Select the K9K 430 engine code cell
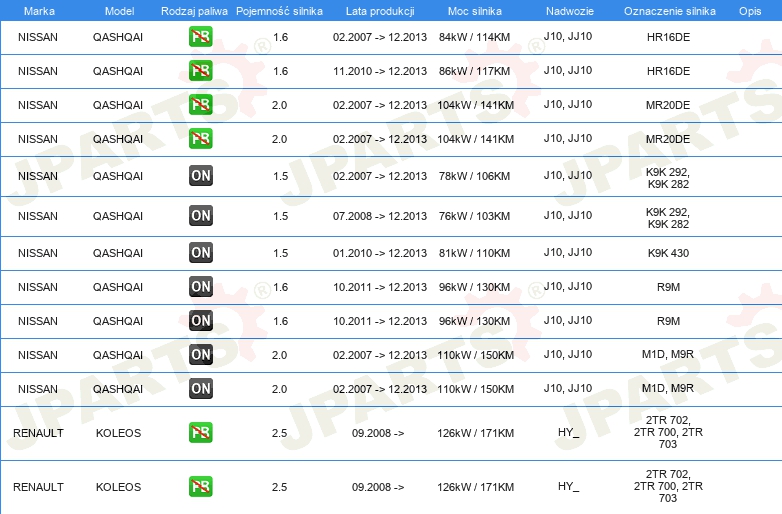Screen dimensions: 782x514 point(668,253)
